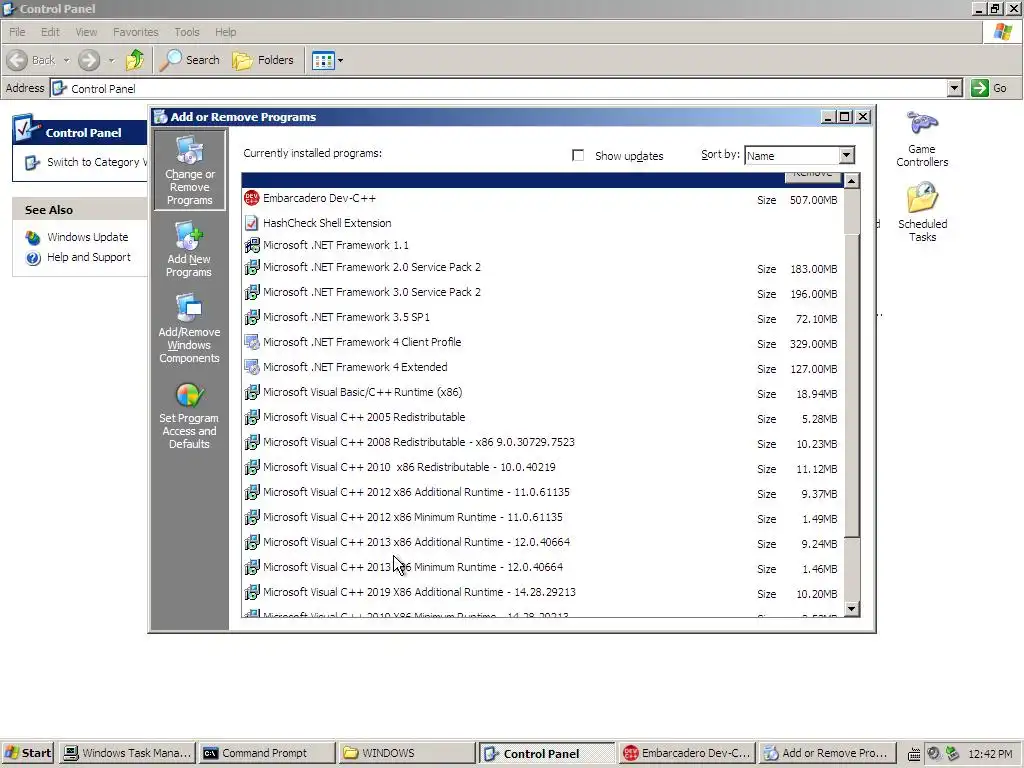This screenshot has width=1024, height=768.
Task: Select Microsoft .NET Framework 3.0 Service Pack 2
Action: point(541,293)
